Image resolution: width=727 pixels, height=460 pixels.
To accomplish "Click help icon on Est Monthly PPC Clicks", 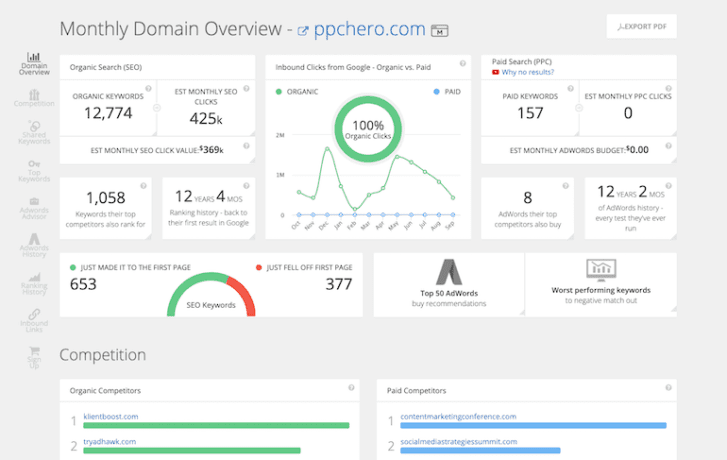I will click(x=668, y=88).
